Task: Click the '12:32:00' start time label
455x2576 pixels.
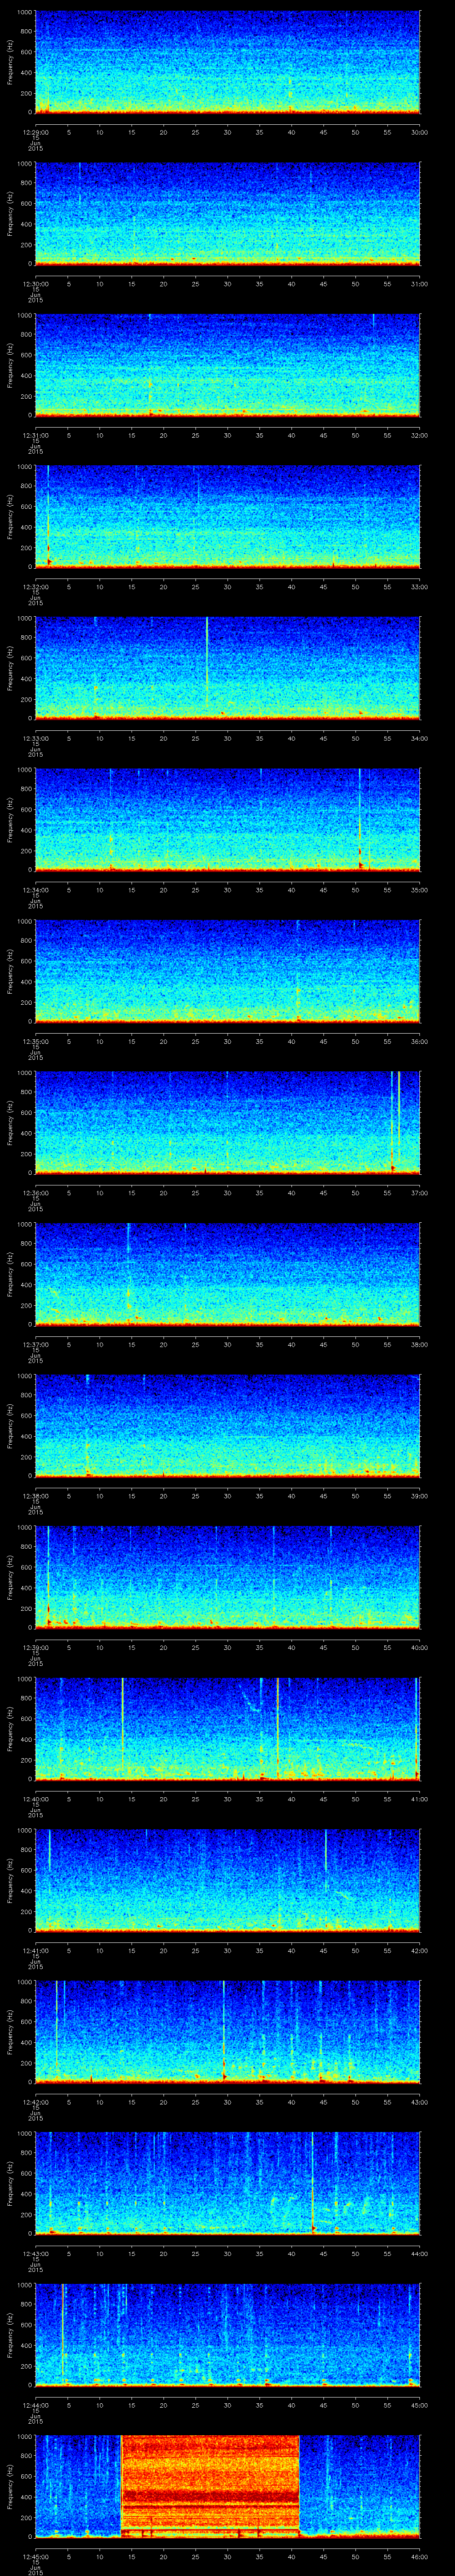Action: [x=35, y=586]
